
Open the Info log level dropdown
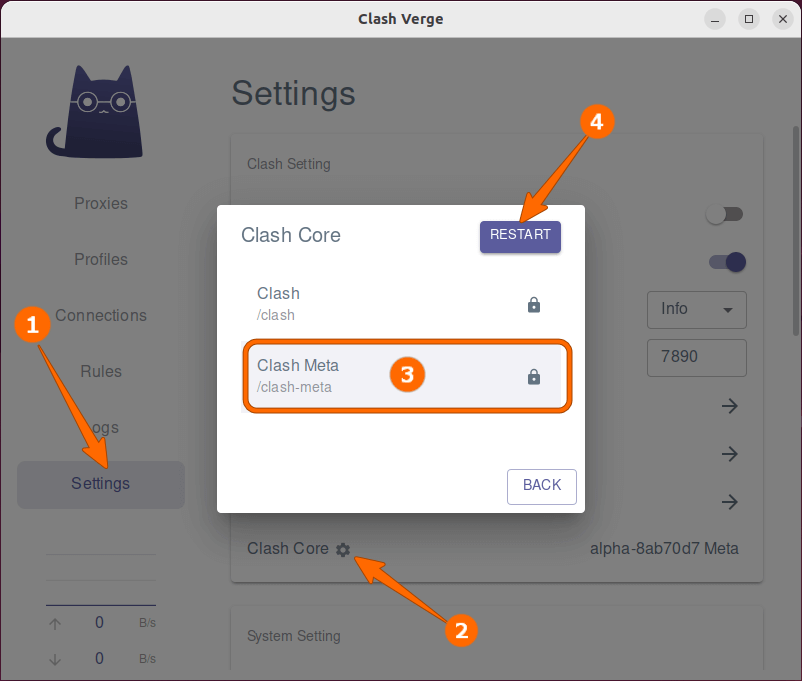(696, 309)
